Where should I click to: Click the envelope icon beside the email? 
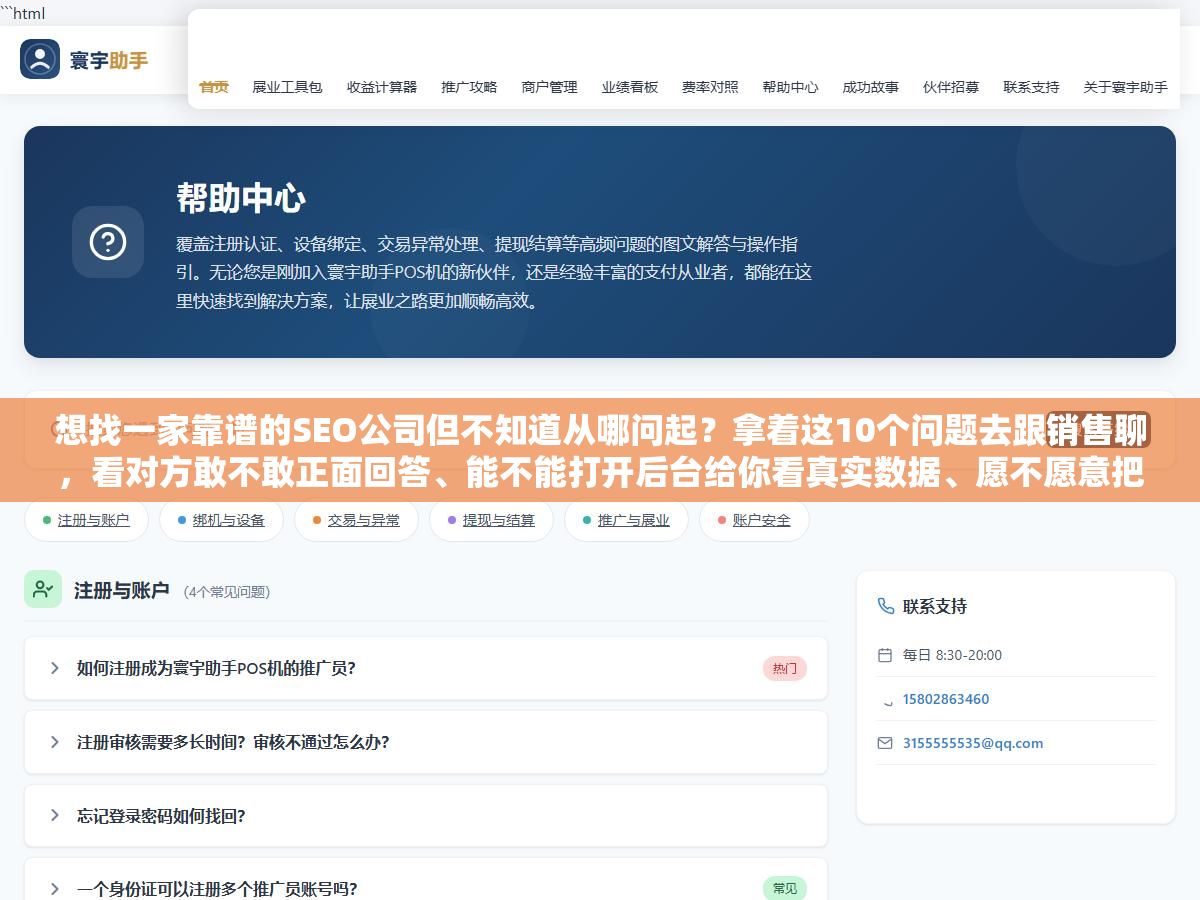coord(885,743)
